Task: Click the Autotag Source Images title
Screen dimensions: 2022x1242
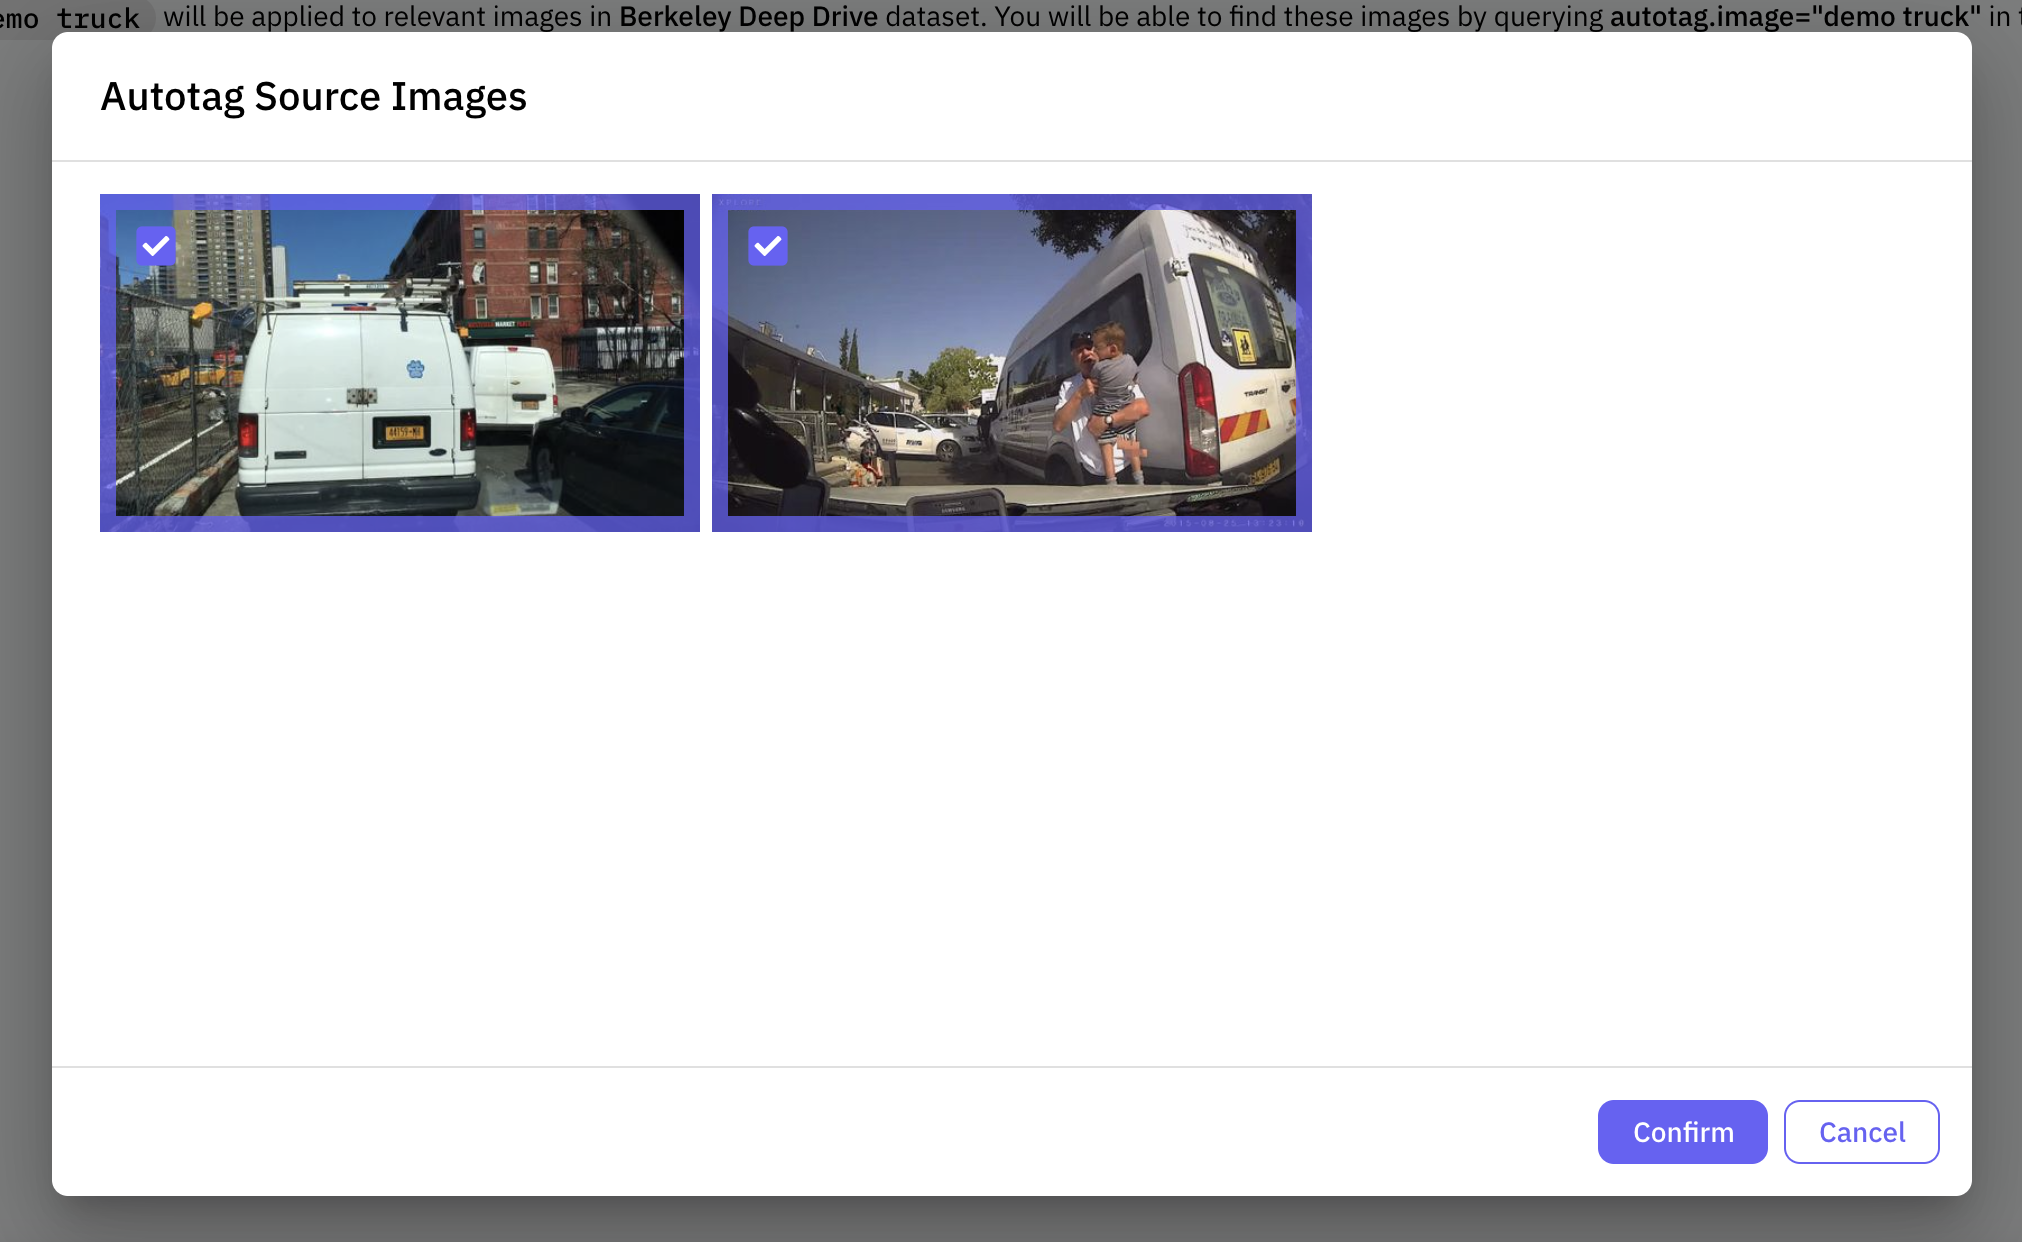Action: pos(313,97)
